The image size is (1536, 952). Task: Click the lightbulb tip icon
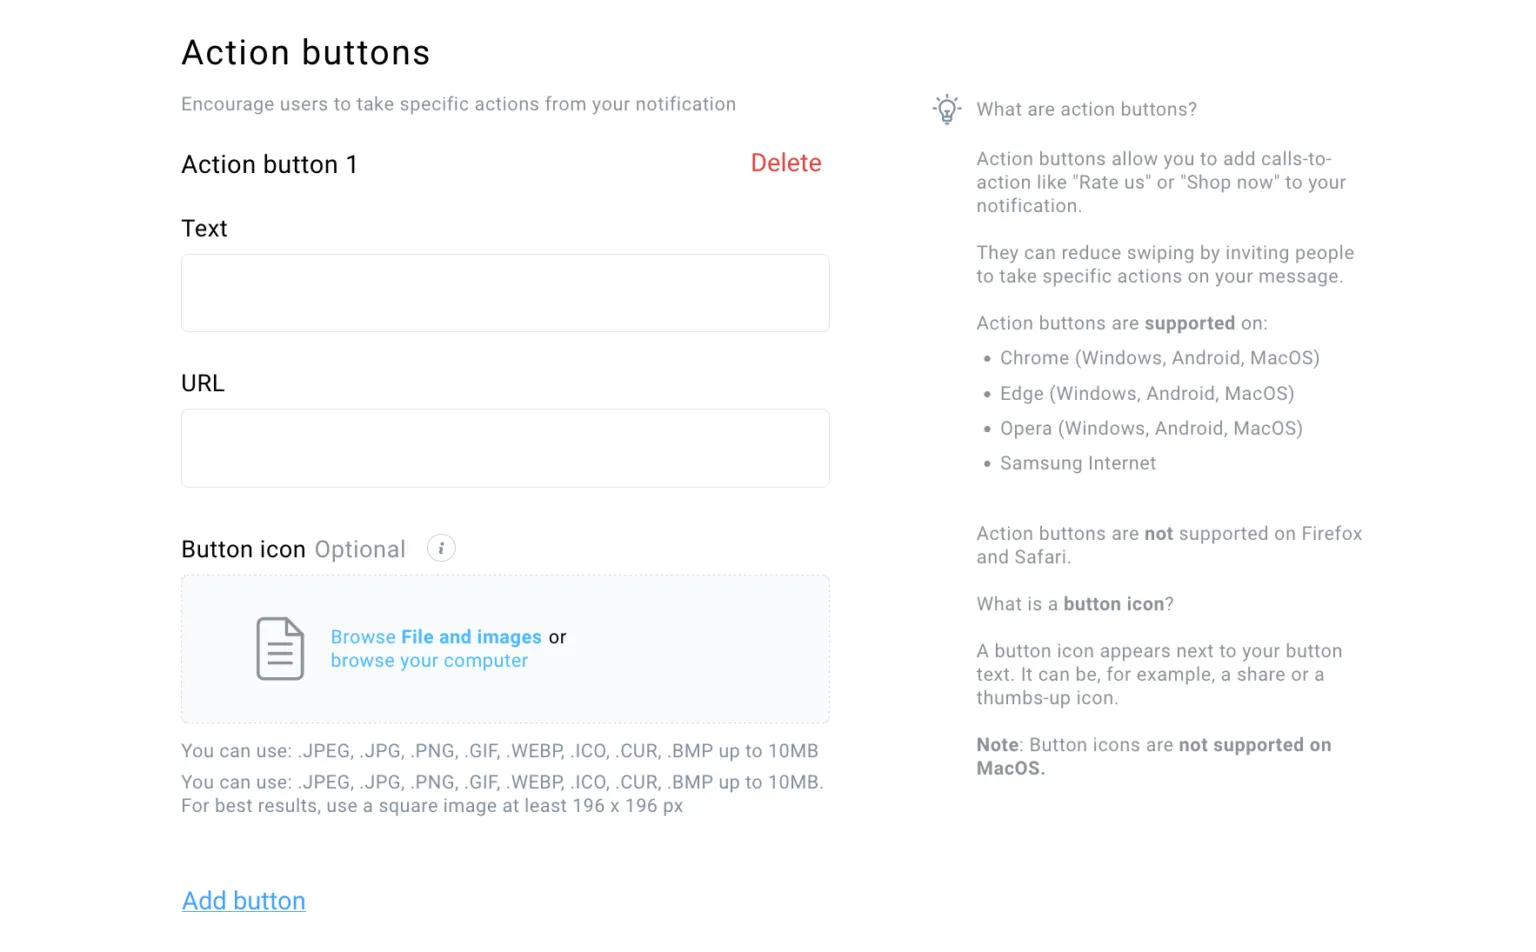tap(946, 109)
